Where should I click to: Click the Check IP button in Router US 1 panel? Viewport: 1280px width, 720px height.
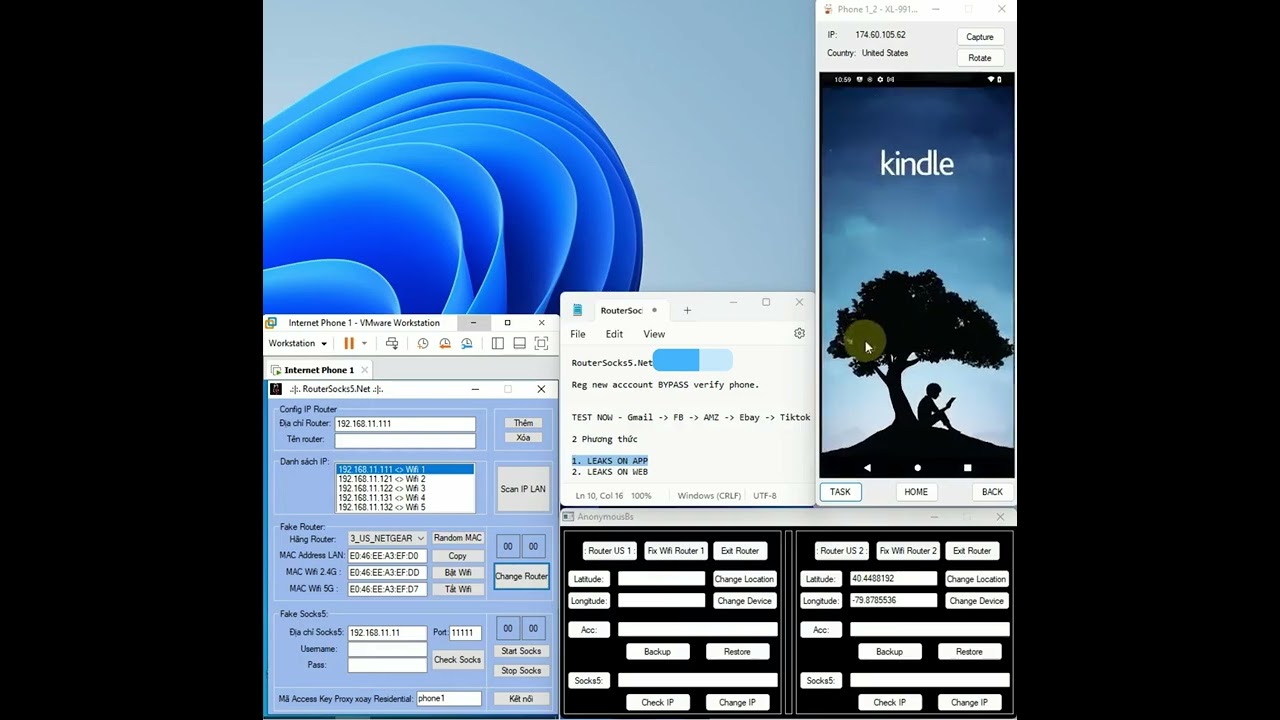tap(657, 702)
